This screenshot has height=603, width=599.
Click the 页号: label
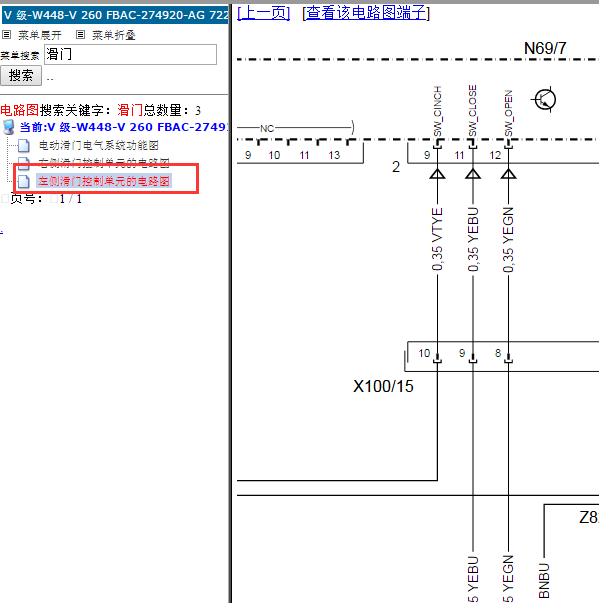pos(26,199)
